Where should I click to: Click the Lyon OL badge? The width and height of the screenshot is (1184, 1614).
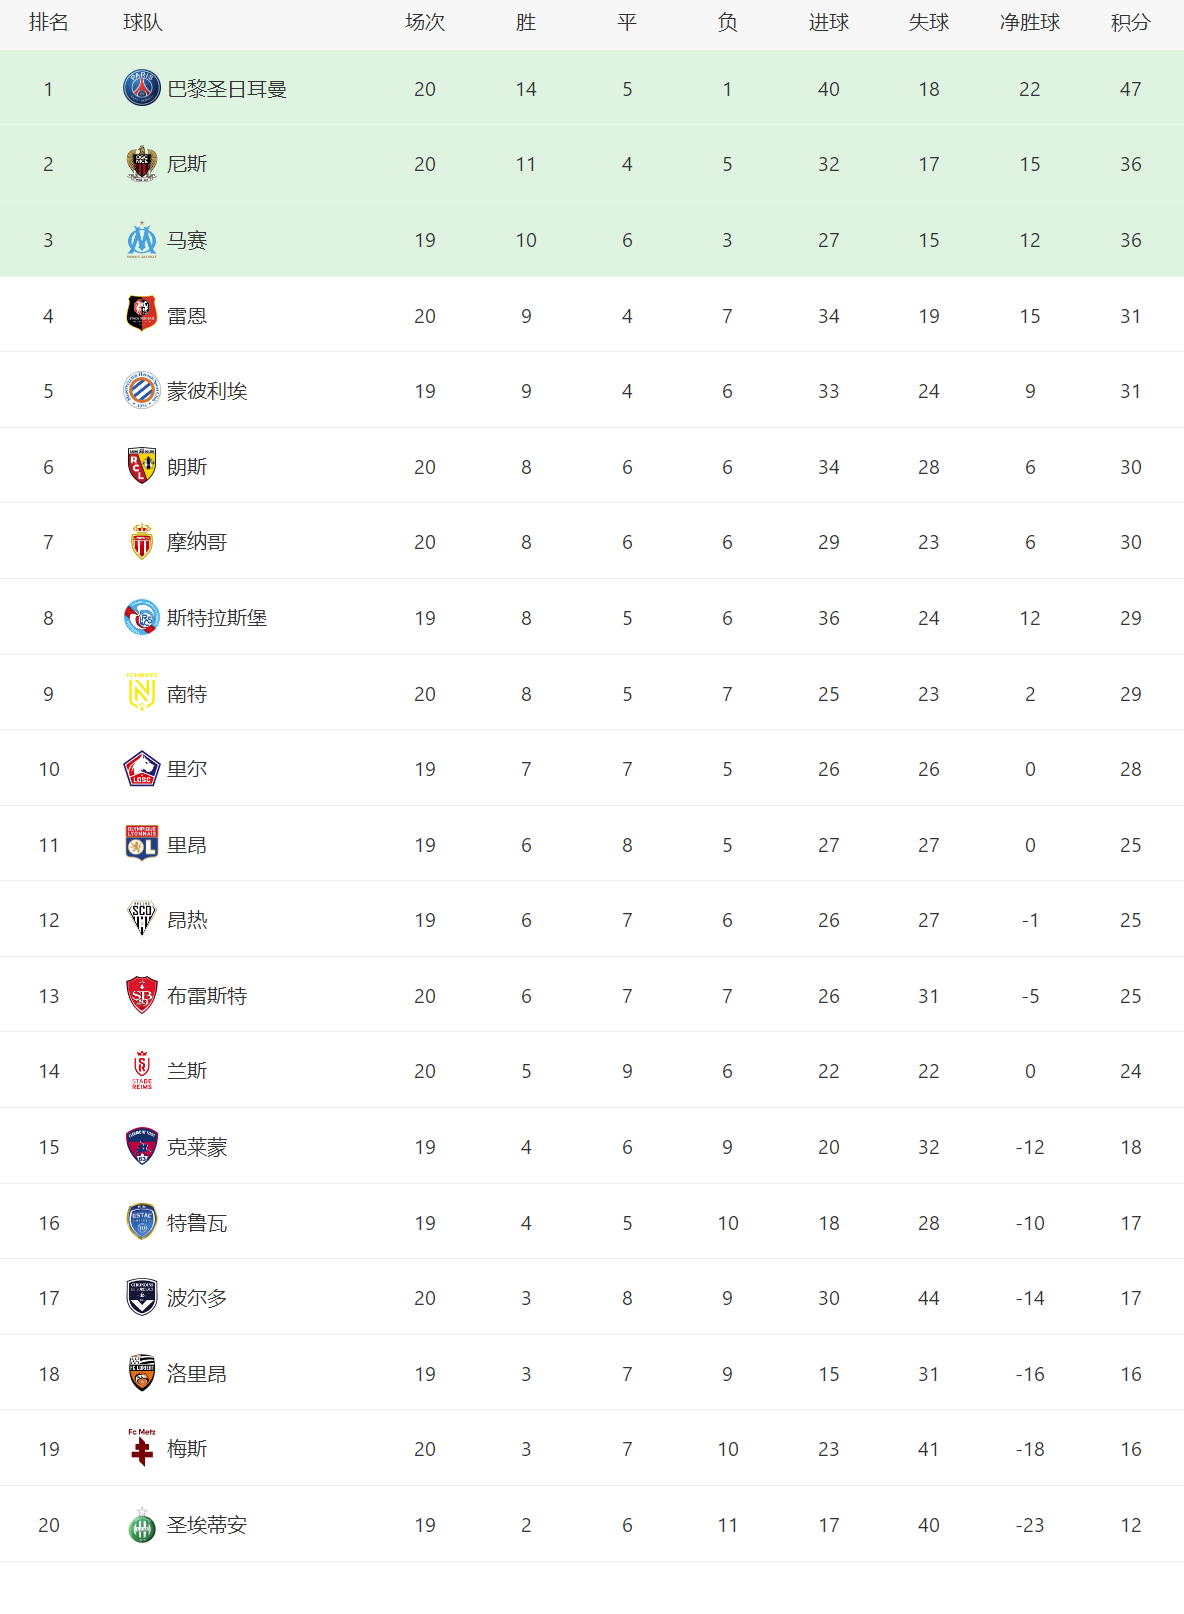click(x=142, y=844)
